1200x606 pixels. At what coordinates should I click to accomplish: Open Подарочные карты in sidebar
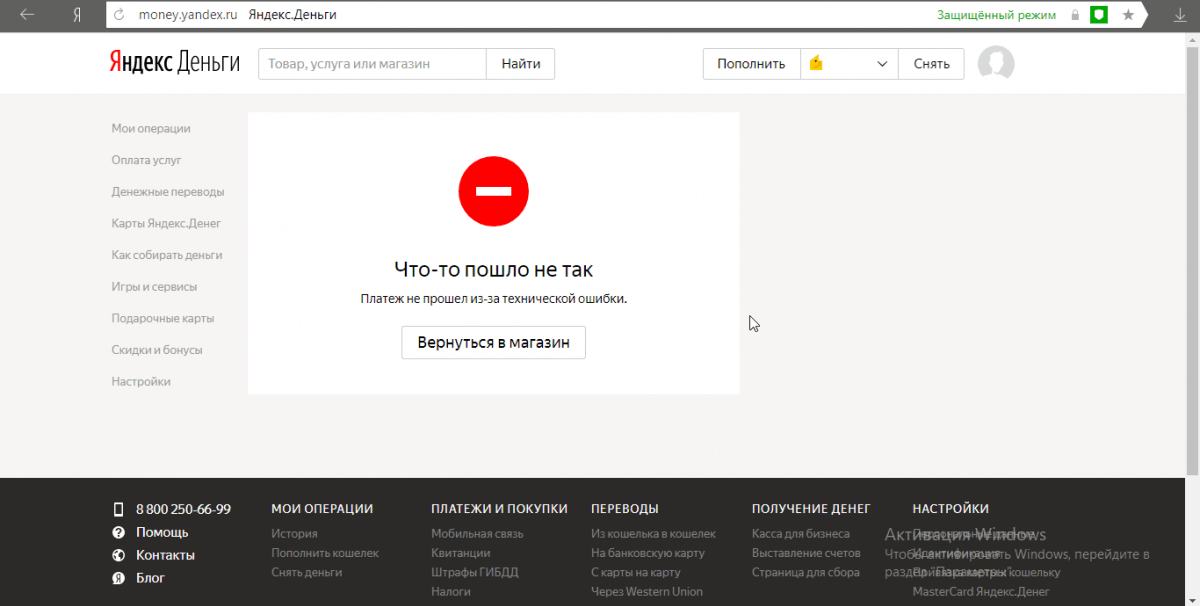pyautogui.click(x=163, y=318)
